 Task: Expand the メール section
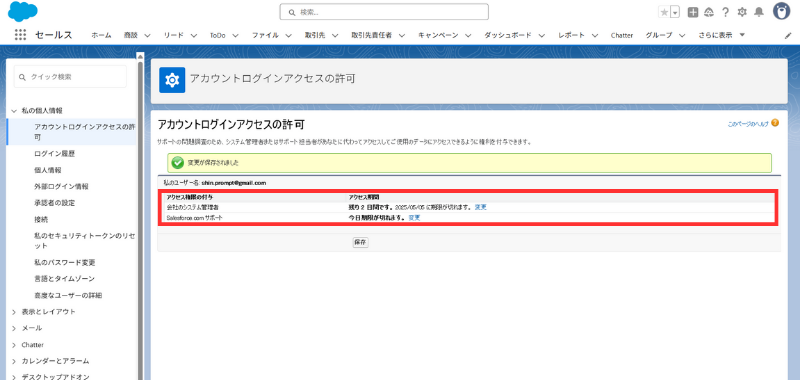tap(14, 328)
